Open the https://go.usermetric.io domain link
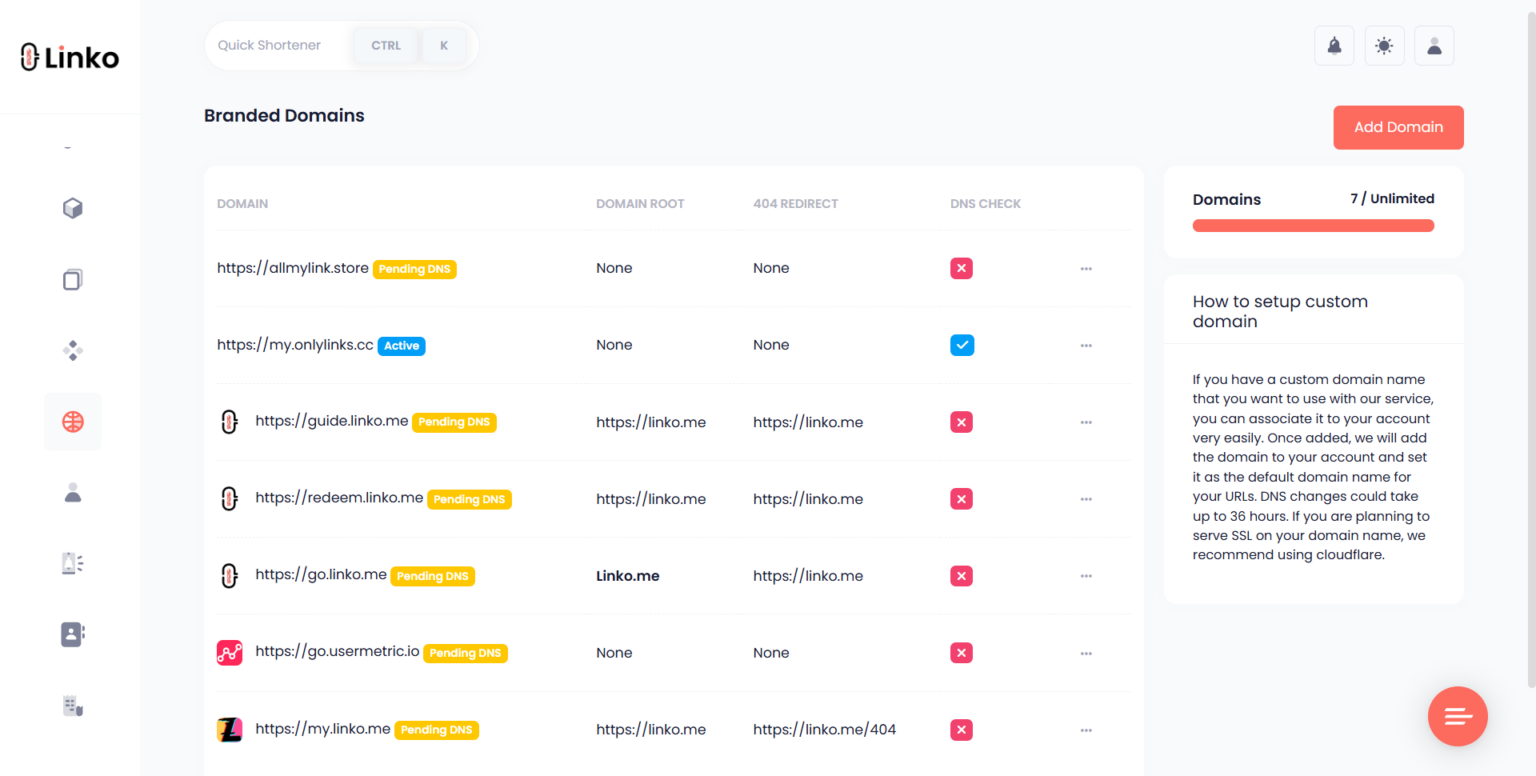The image size is (1536, 776). pyautogui.click(x=337, y=651)
